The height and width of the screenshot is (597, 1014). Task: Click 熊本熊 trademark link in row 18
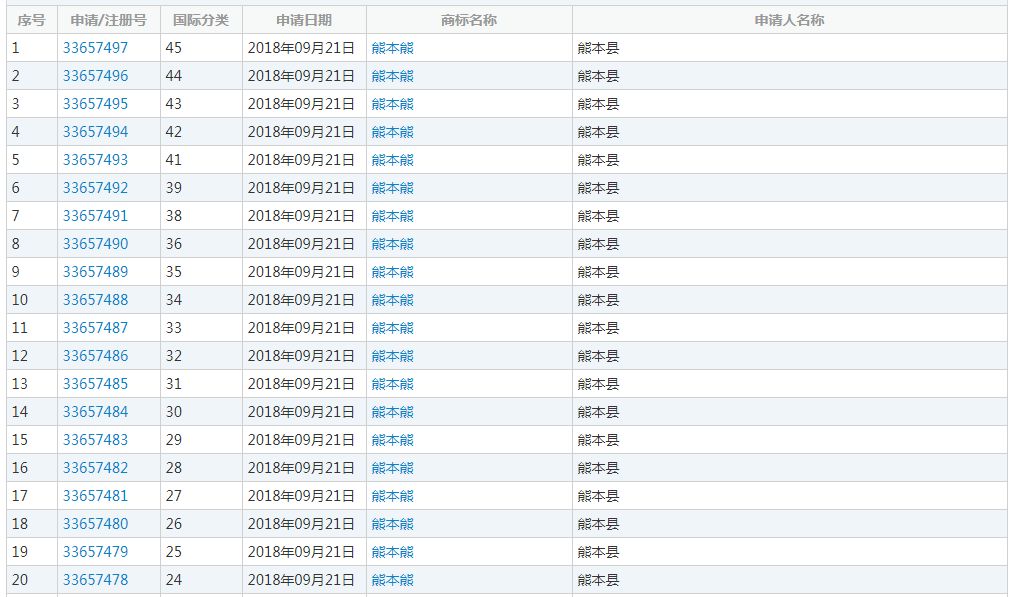[393, 524]
